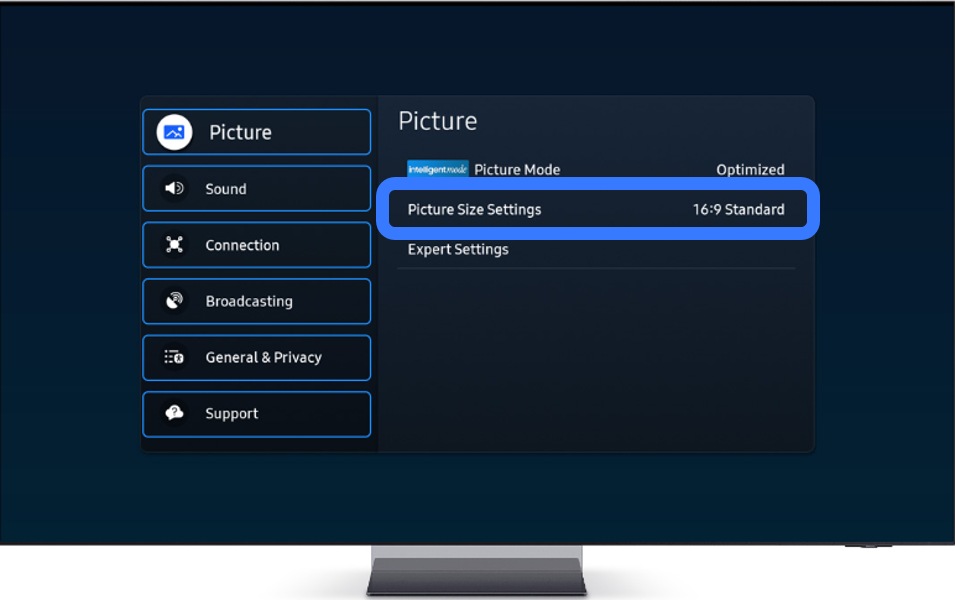Screen dimensions: 955x600
Task: Click the Intelligent Mode badge
Action: [437, 169]
